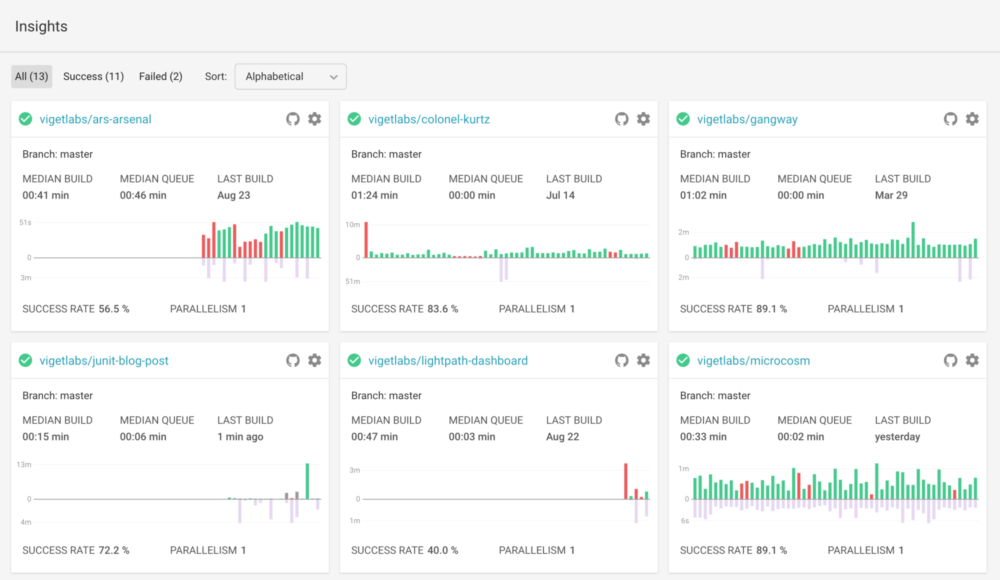Screen dimensions: 1000x580
Task: Click the 01:24 min median build value
Action: pos(374,195)
